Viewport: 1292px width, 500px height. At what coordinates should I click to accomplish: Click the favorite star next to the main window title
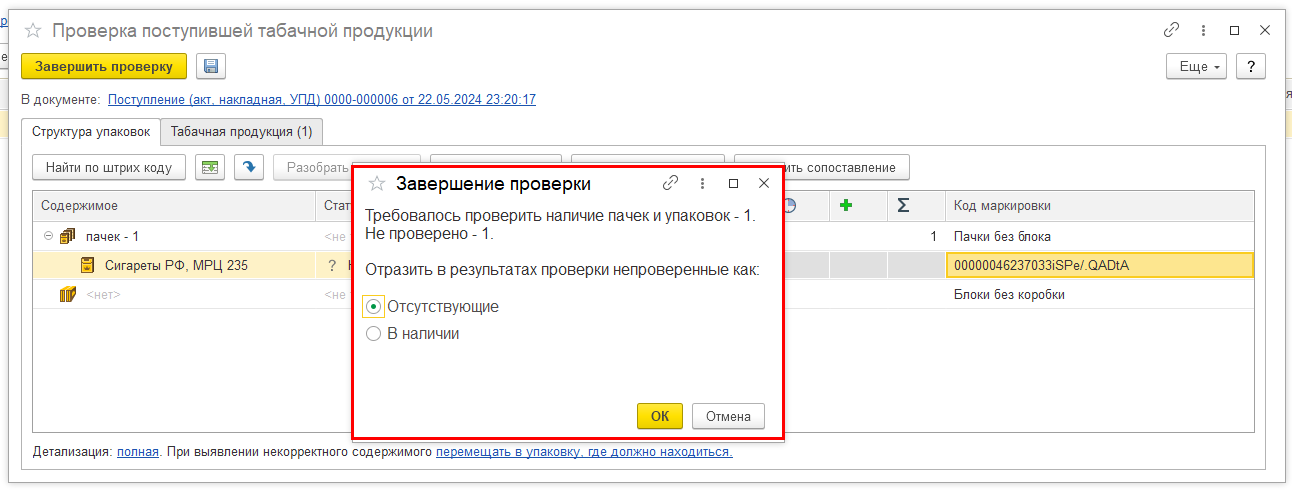tap(33, 31)
